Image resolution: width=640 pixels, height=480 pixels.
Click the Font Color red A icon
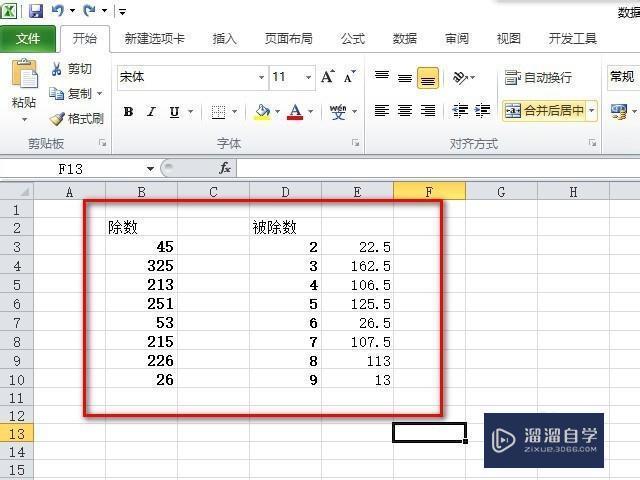point(295,111)
